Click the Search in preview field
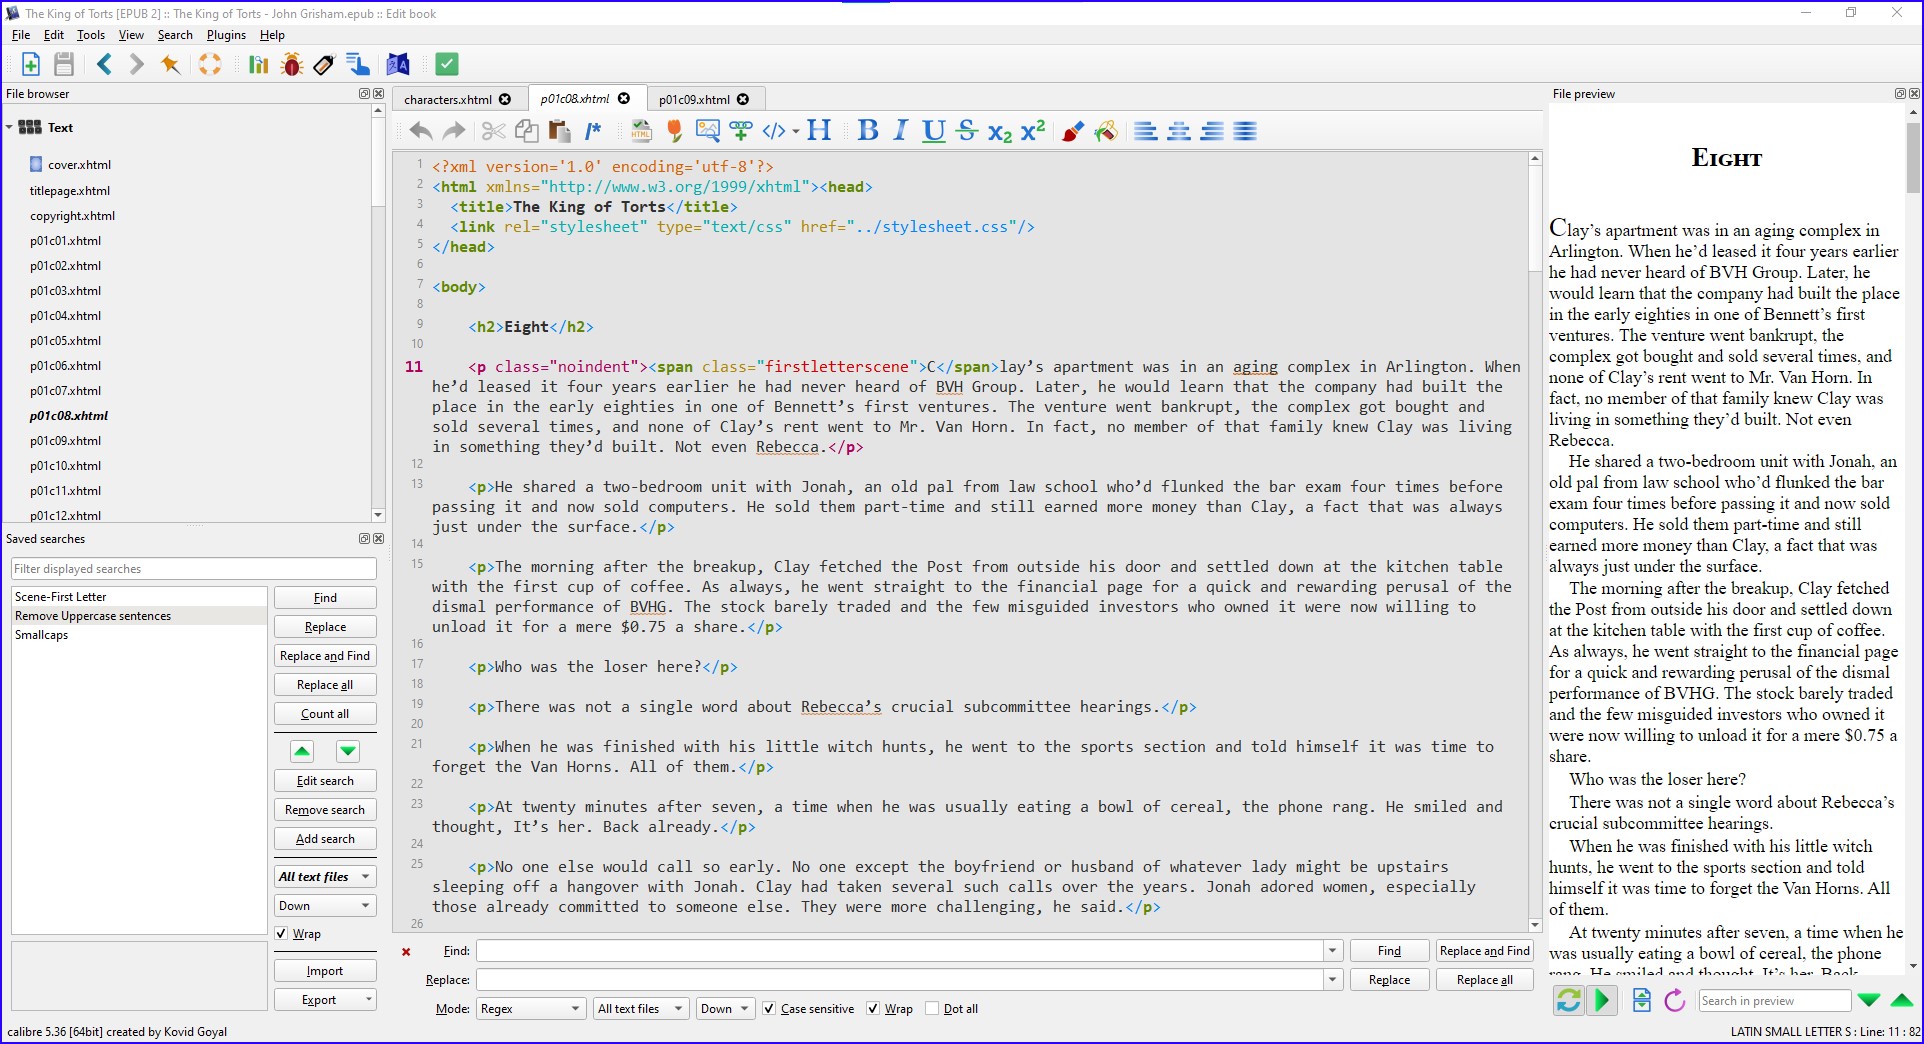 [x=1774, y=1001]
